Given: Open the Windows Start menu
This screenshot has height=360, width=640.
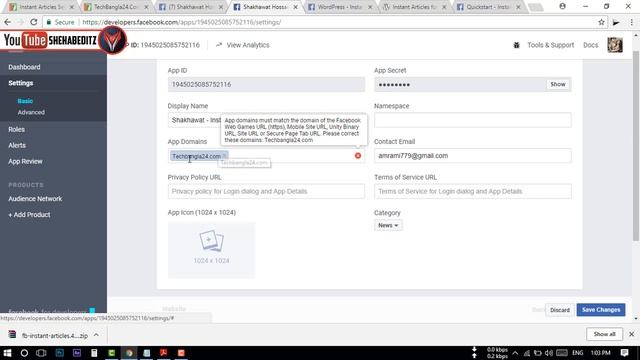Looking at the screenshot, I should (7, 353).
